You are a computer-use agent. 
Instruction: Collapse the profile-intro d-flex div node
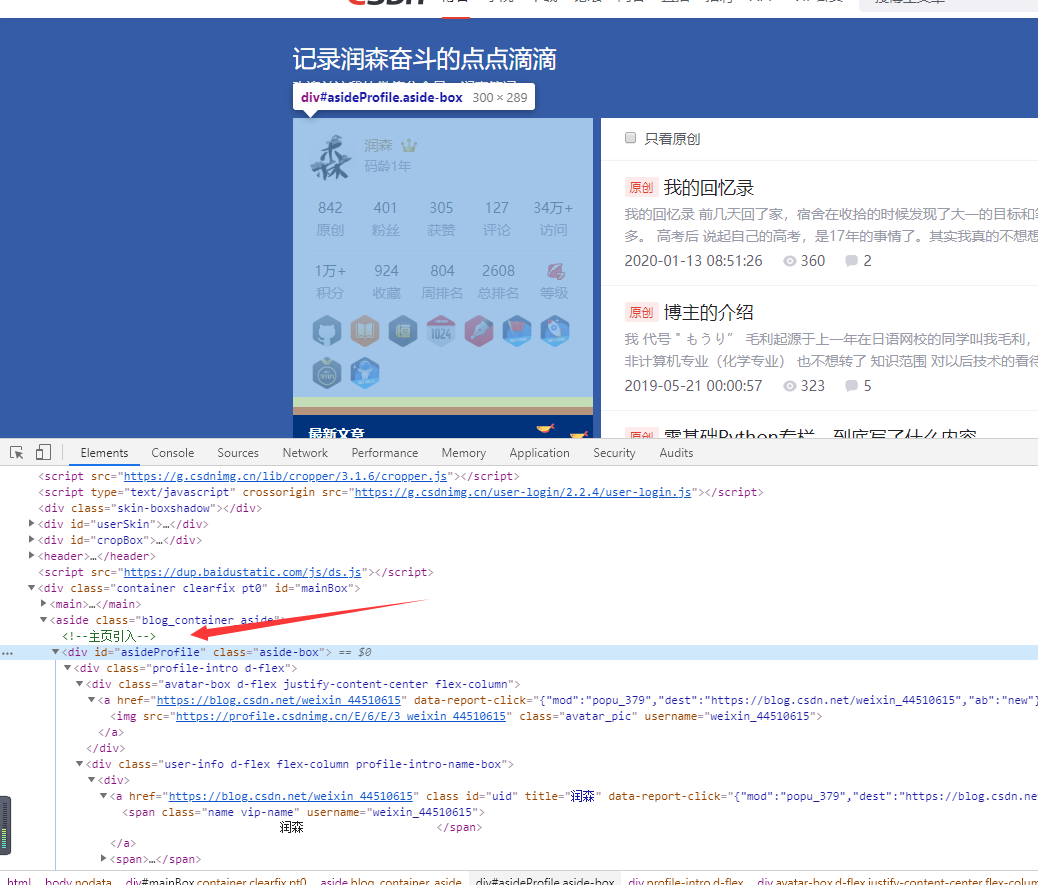67,668
